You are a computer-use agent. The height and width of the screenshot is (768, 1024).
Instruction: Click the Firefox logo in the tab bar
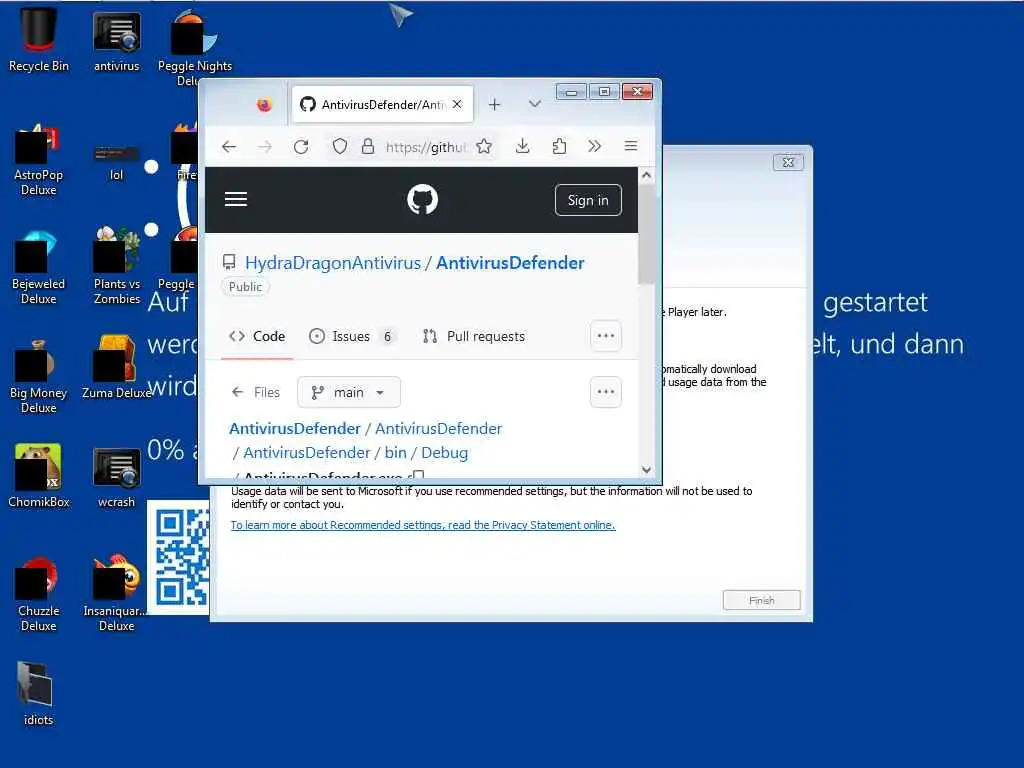[264, 104]
